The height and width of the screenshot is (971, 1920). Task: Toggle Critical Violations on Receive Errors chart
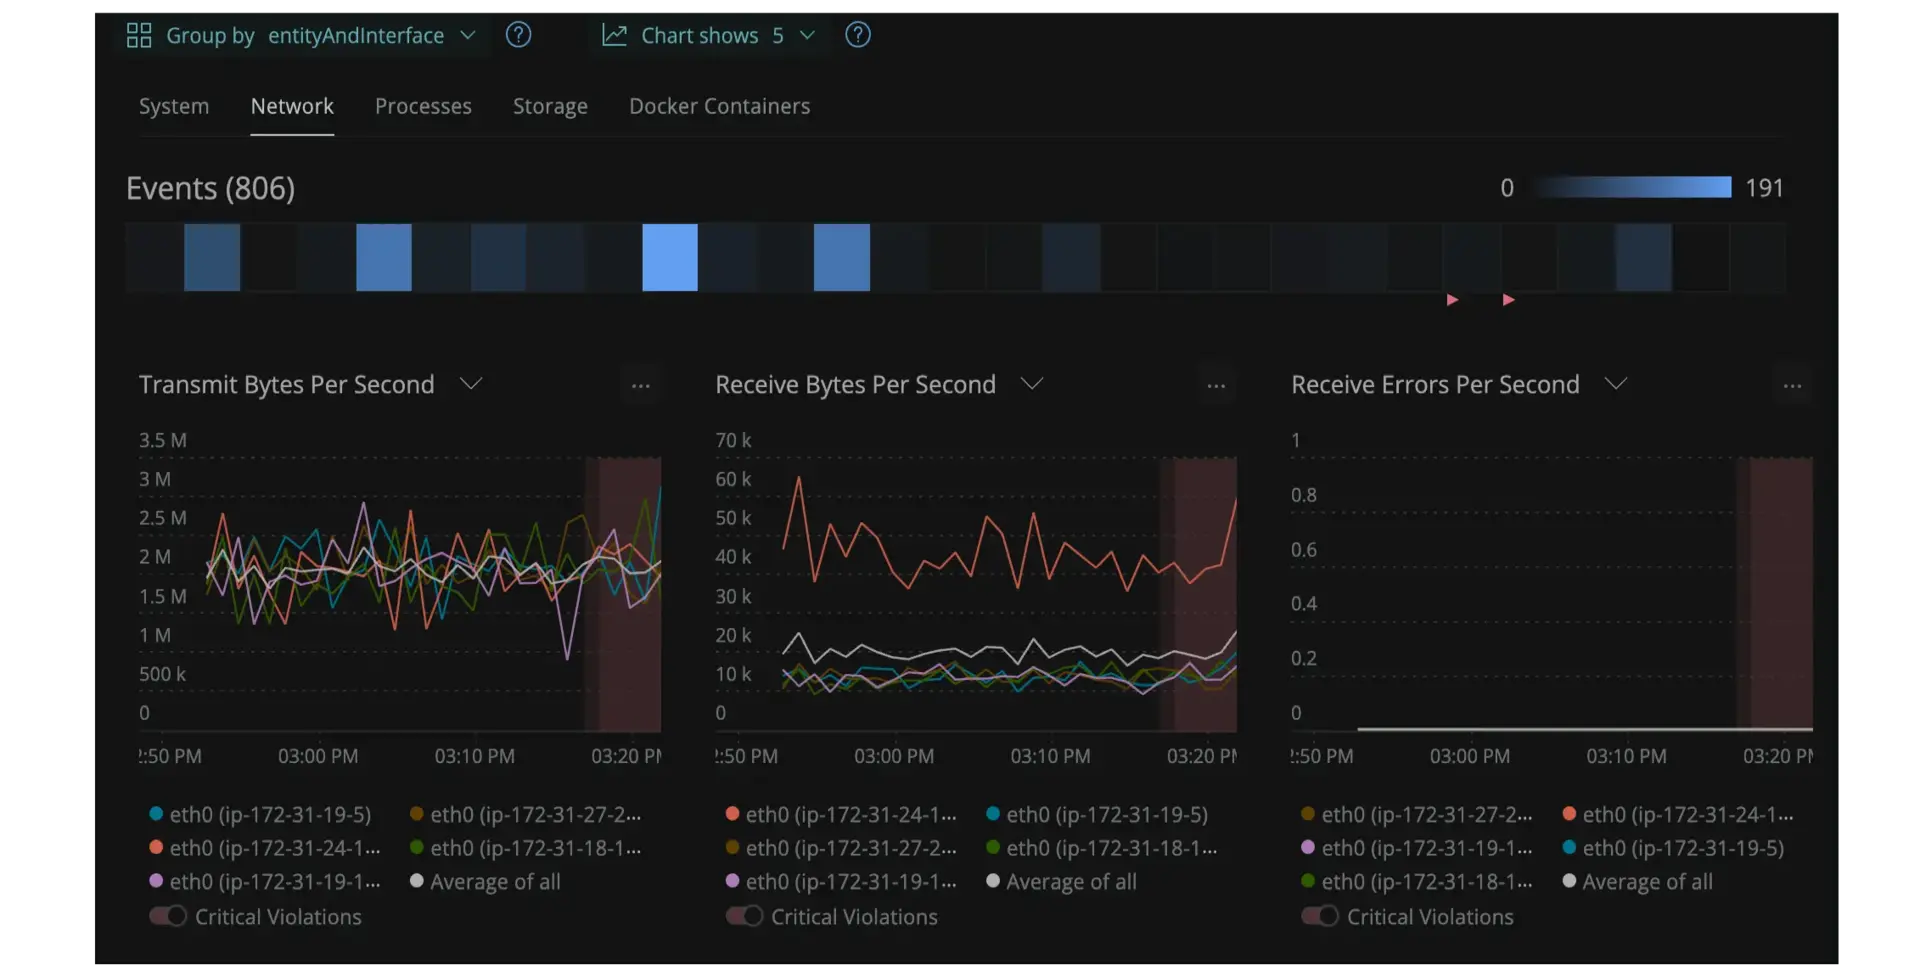click(x=1320, y=916)
